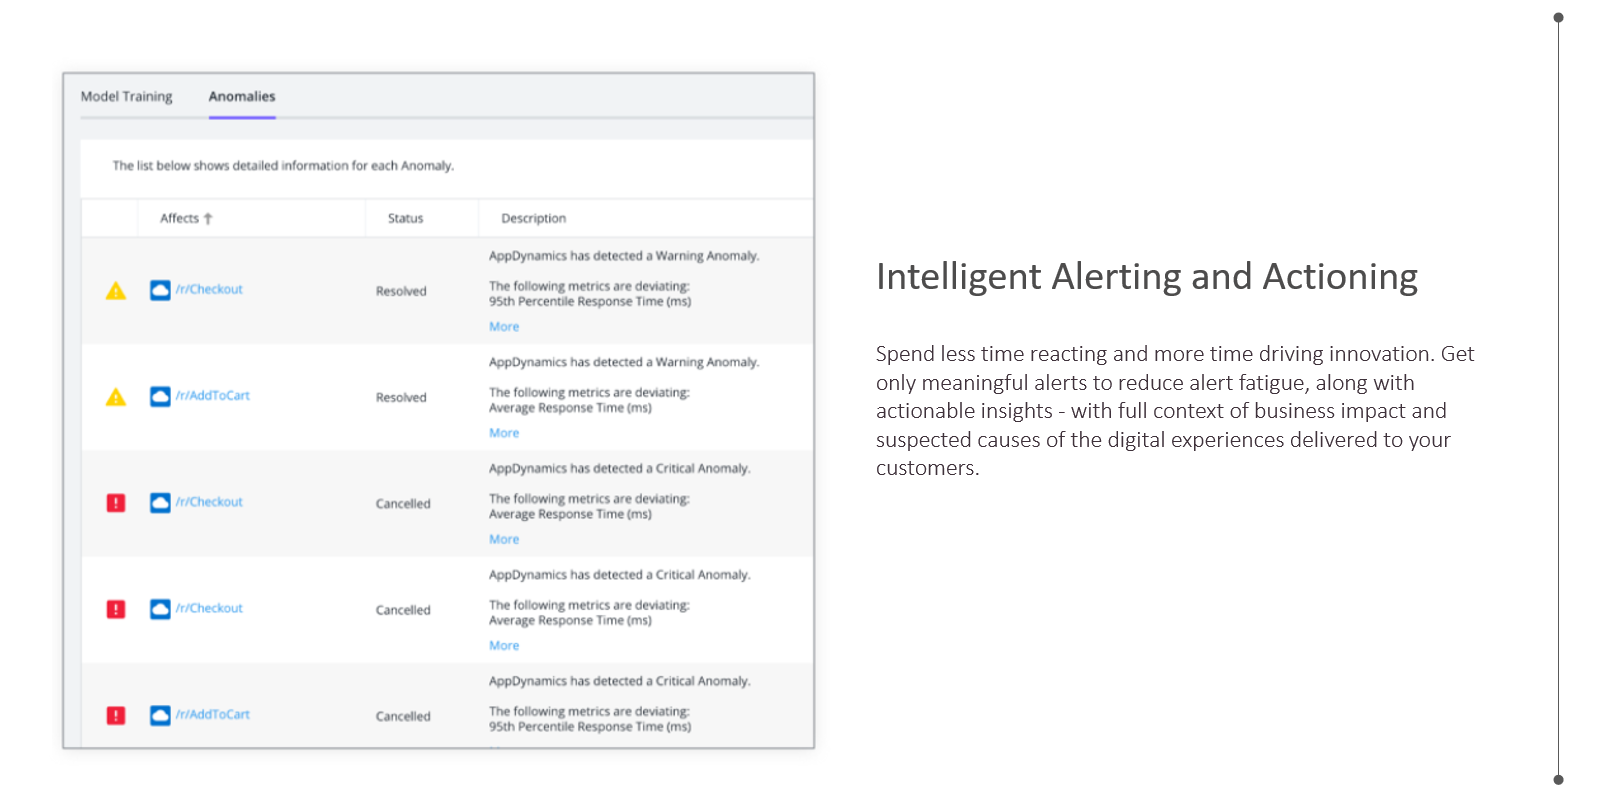Click the red critical icon on cancelled /r/AddToCart row

(x=116, y=715)
